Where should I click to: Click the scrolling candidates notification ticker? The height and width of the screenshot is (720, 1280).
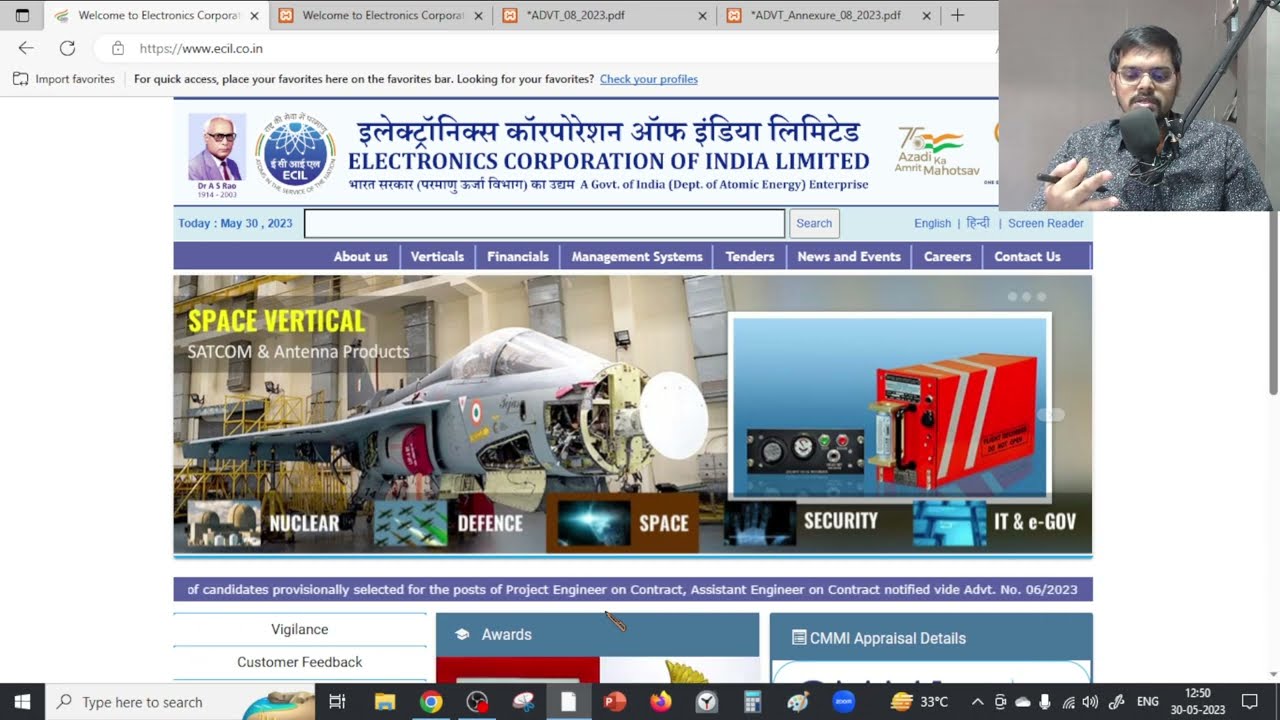pyautogui.click(x=633, y=589)
